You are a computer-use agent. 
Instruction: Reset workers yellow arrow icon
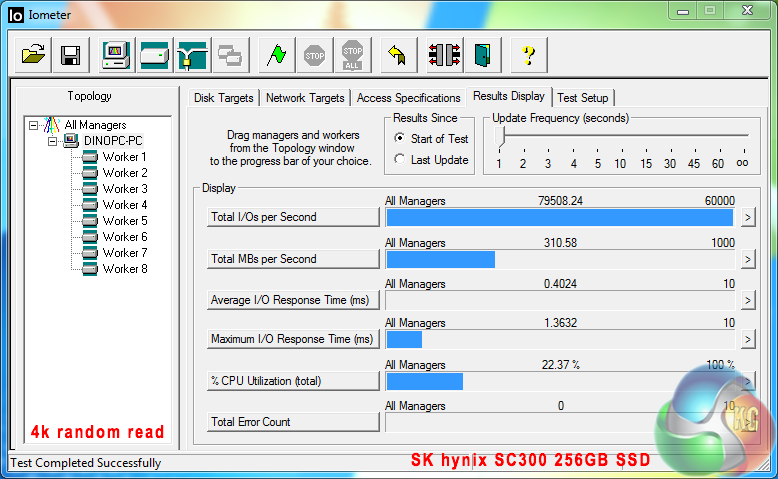[x=398, y=55]
